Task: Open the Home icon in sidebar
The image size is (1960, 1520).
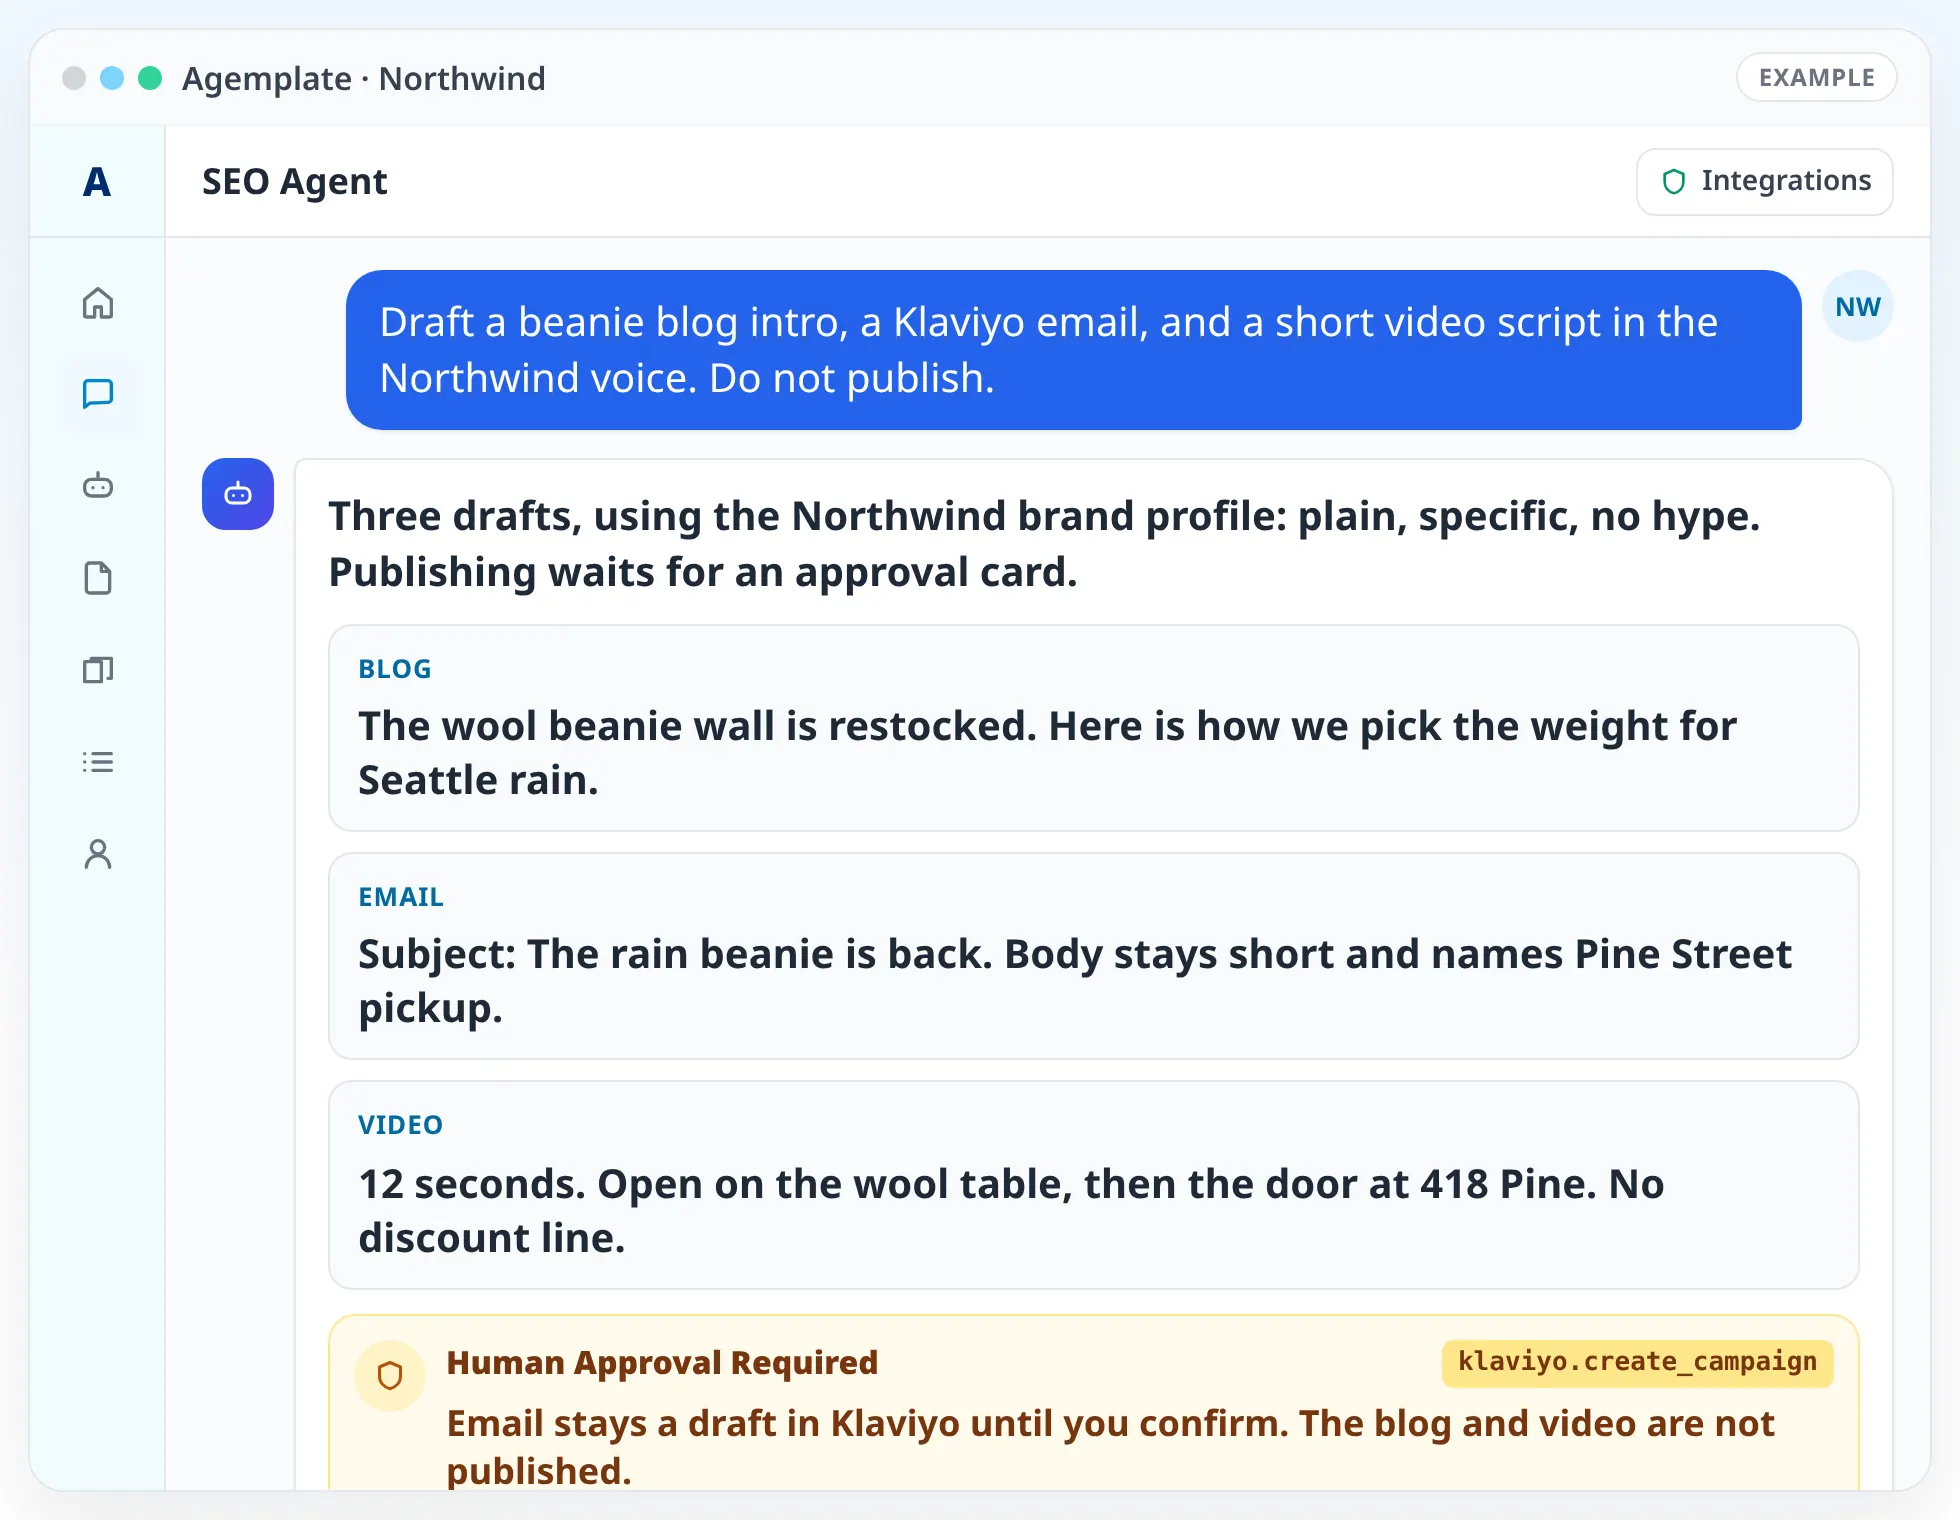Action: pos(98,303)
